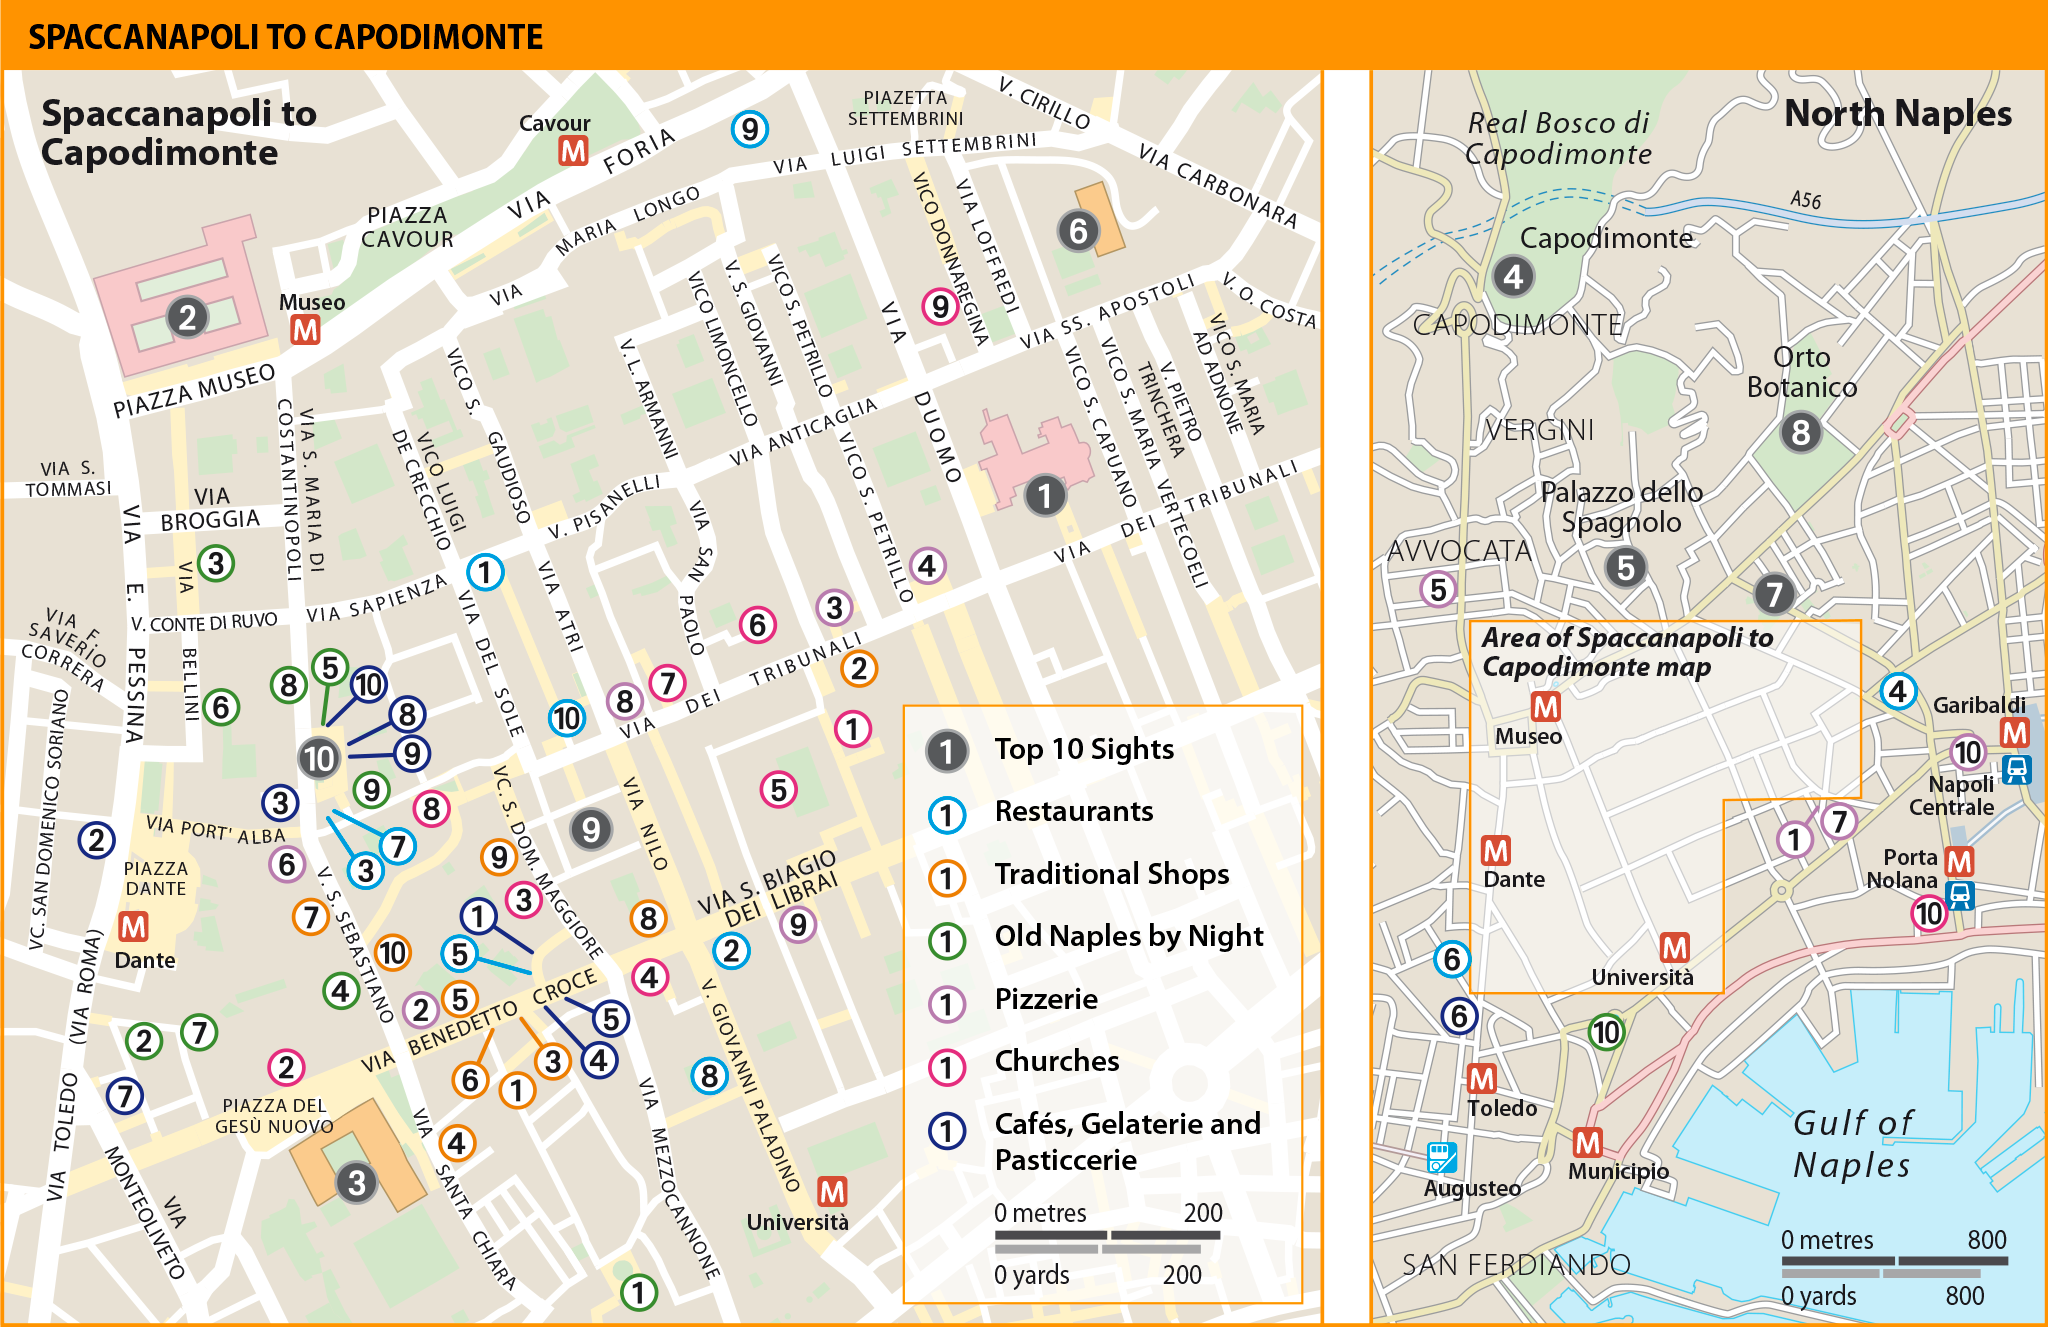Click the 'PIAZZA DANTE' label
The width and height of the screenshot is (2048, 1327).
coord(155,878)
